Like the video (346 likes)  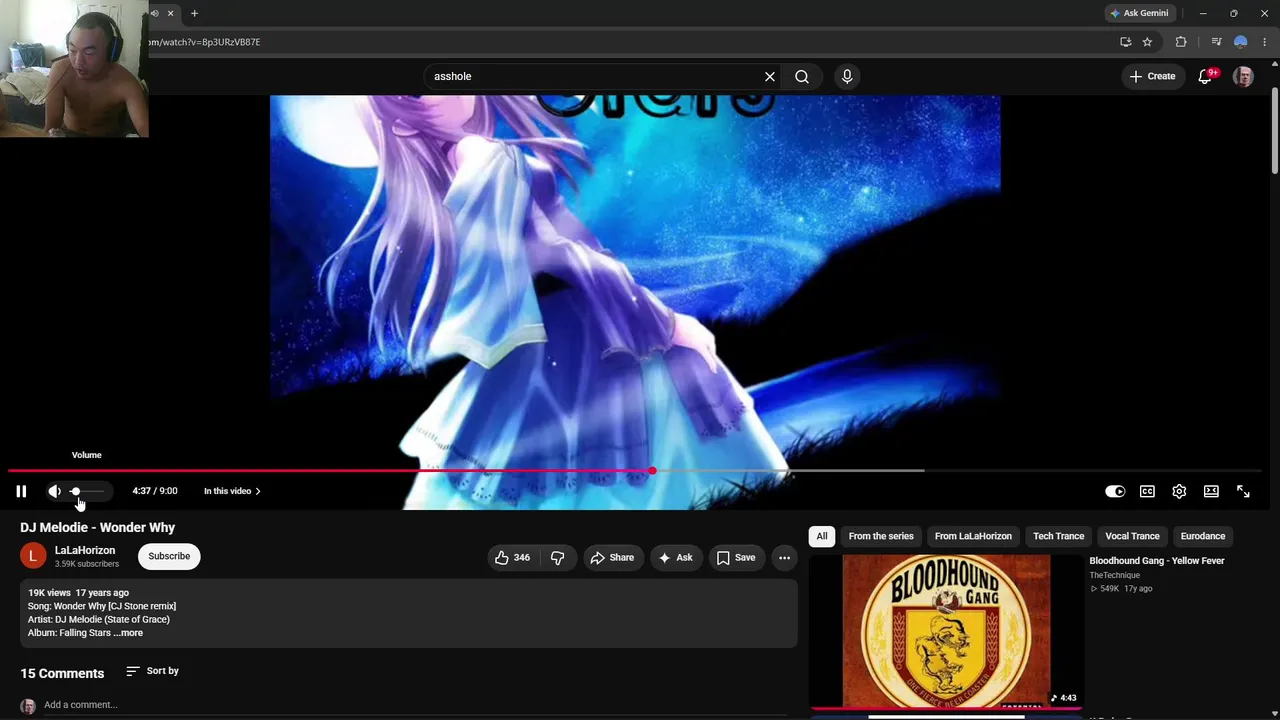coord(512,557)
